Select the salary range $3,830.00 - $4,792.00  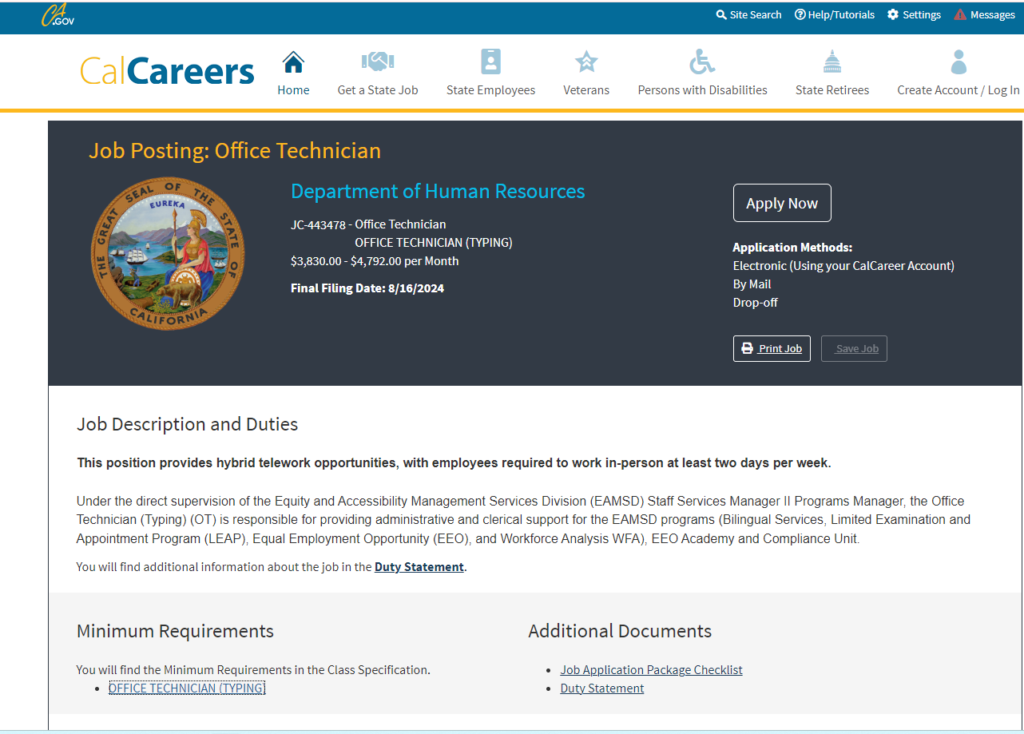click(x=346, y=261)
